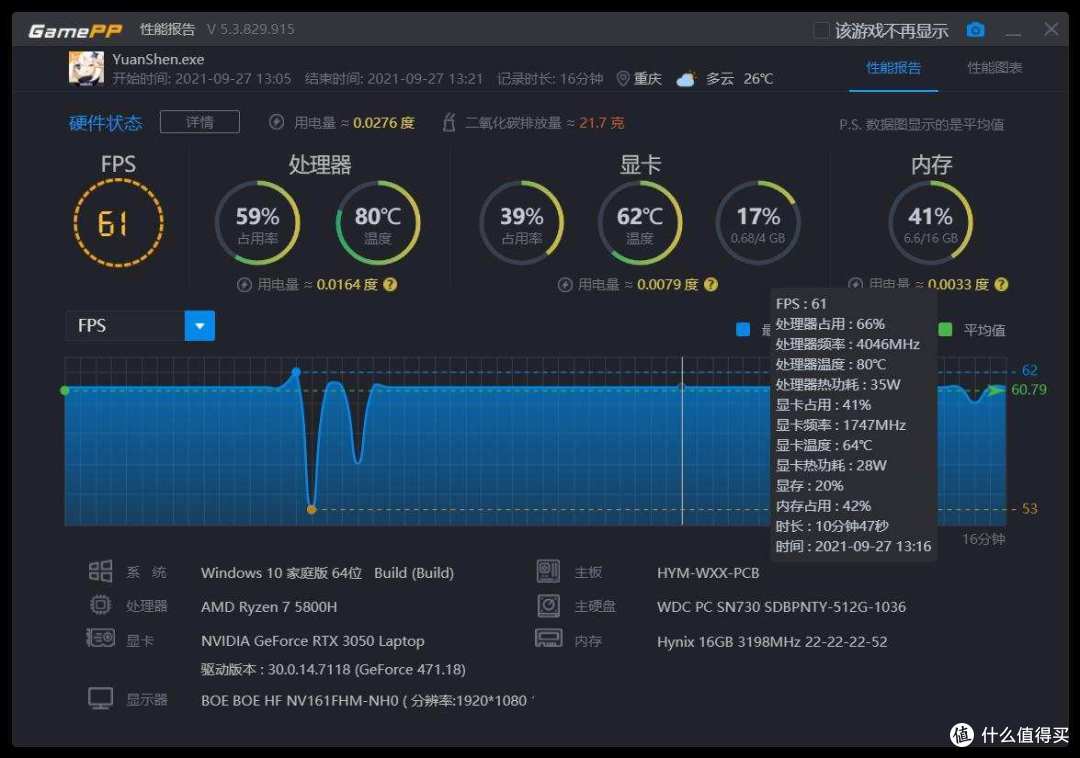Screen dimensions: 1080x758
Task: Click the GPU power usage help icon
Action: [x=711, y=284]
